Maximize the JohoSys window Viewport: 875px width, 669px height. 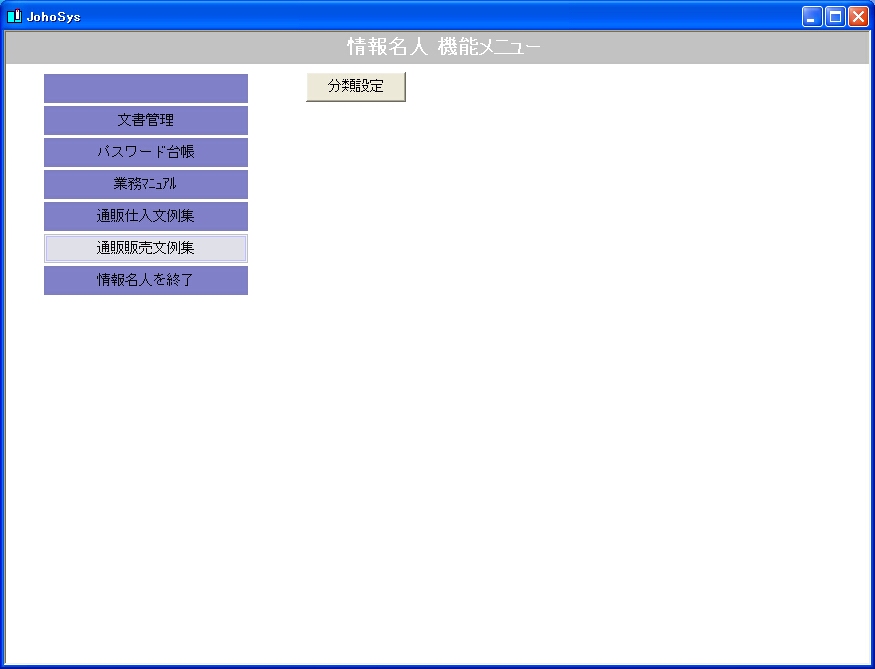point(835,17)
